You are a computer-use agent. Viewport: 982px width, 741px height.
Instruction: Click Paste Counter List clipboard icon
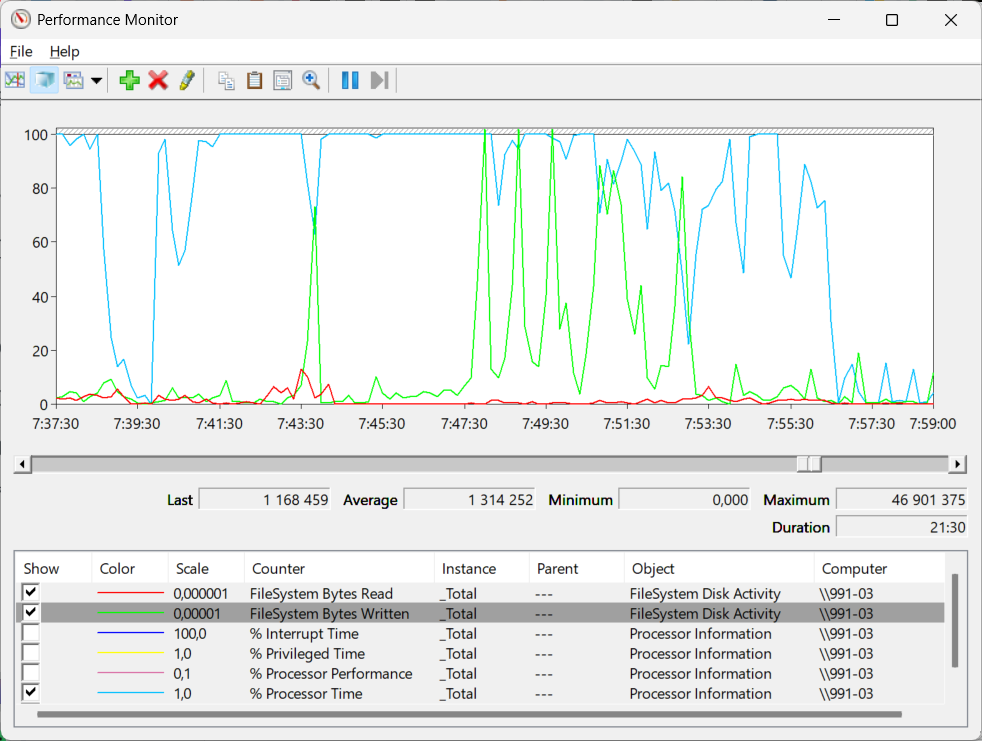click(x=255, y=80)
